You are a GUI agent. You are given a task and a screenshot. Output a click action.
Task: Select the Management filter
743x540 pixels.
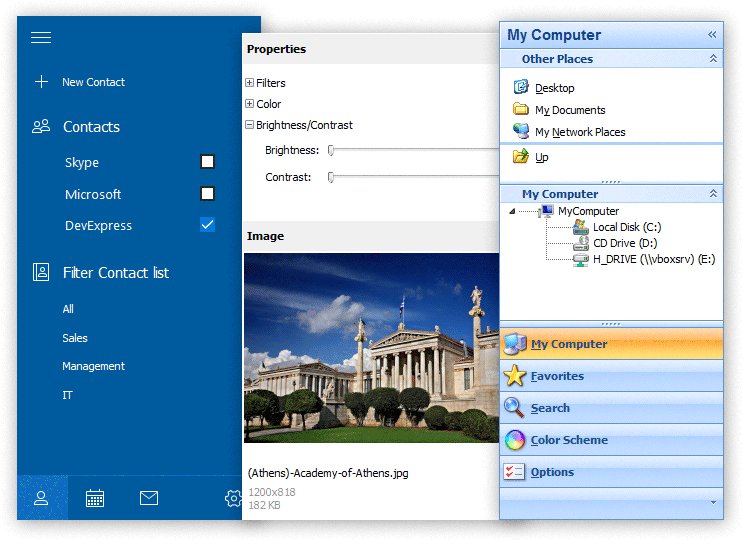[x=93, y=366]
